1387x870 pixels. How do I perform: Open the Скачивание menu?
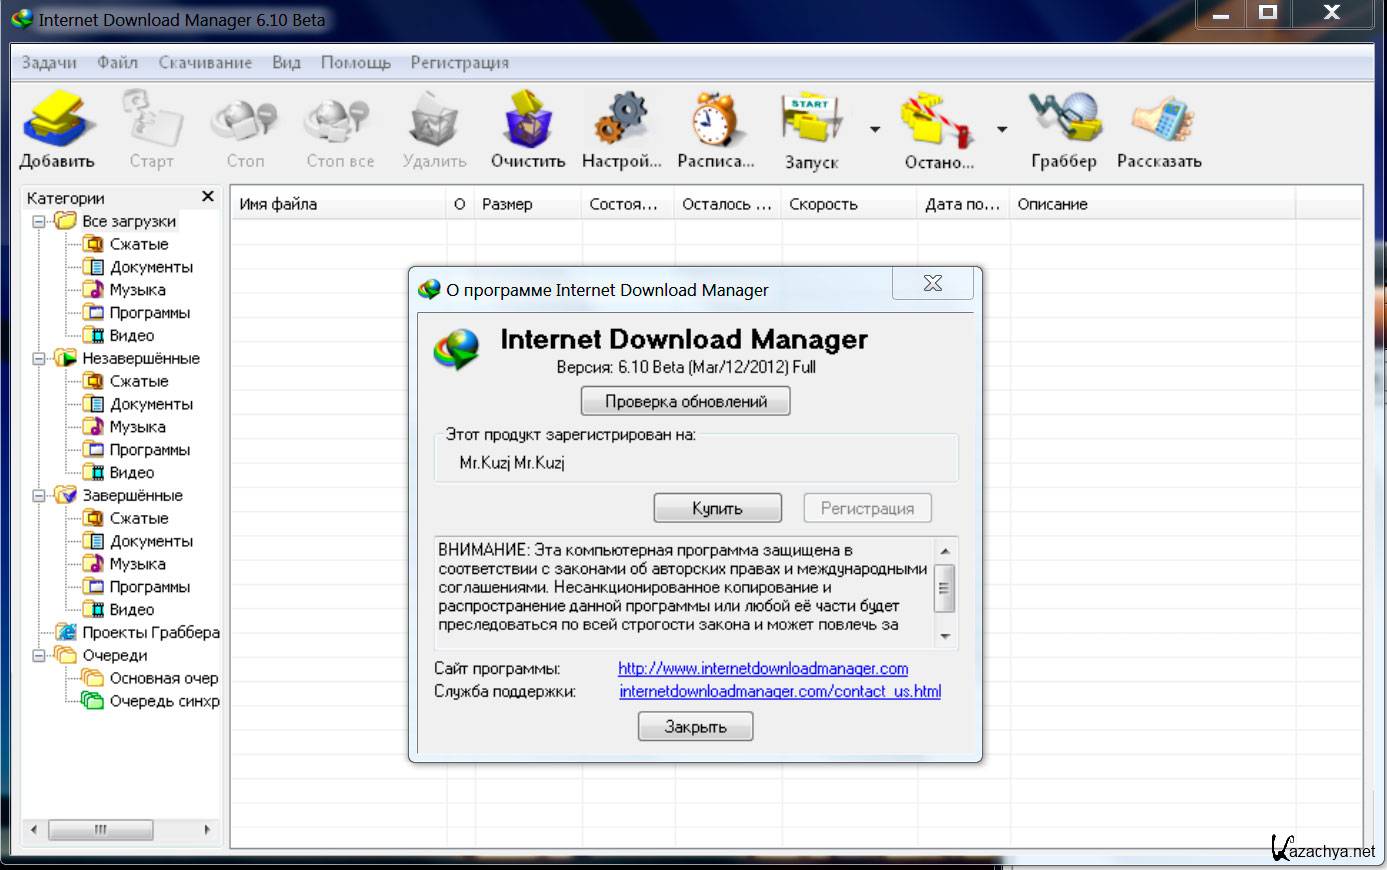tap(205, 62)
